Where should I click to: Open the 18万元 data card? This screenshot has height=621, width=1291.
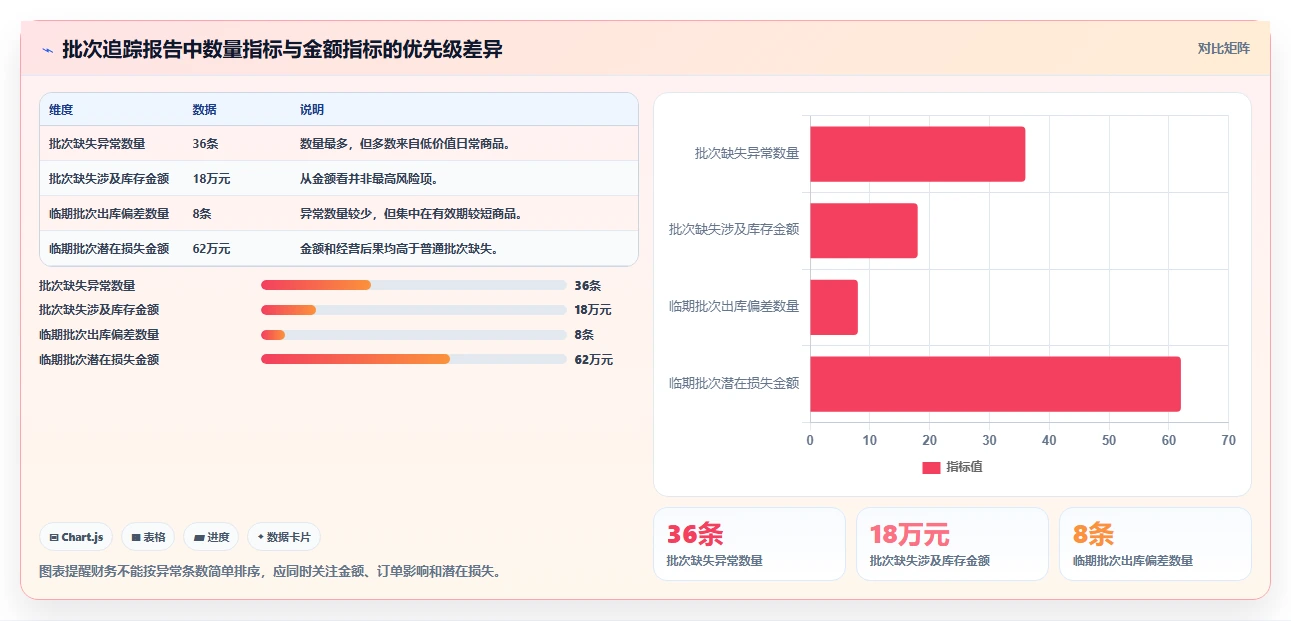(952, 544)
